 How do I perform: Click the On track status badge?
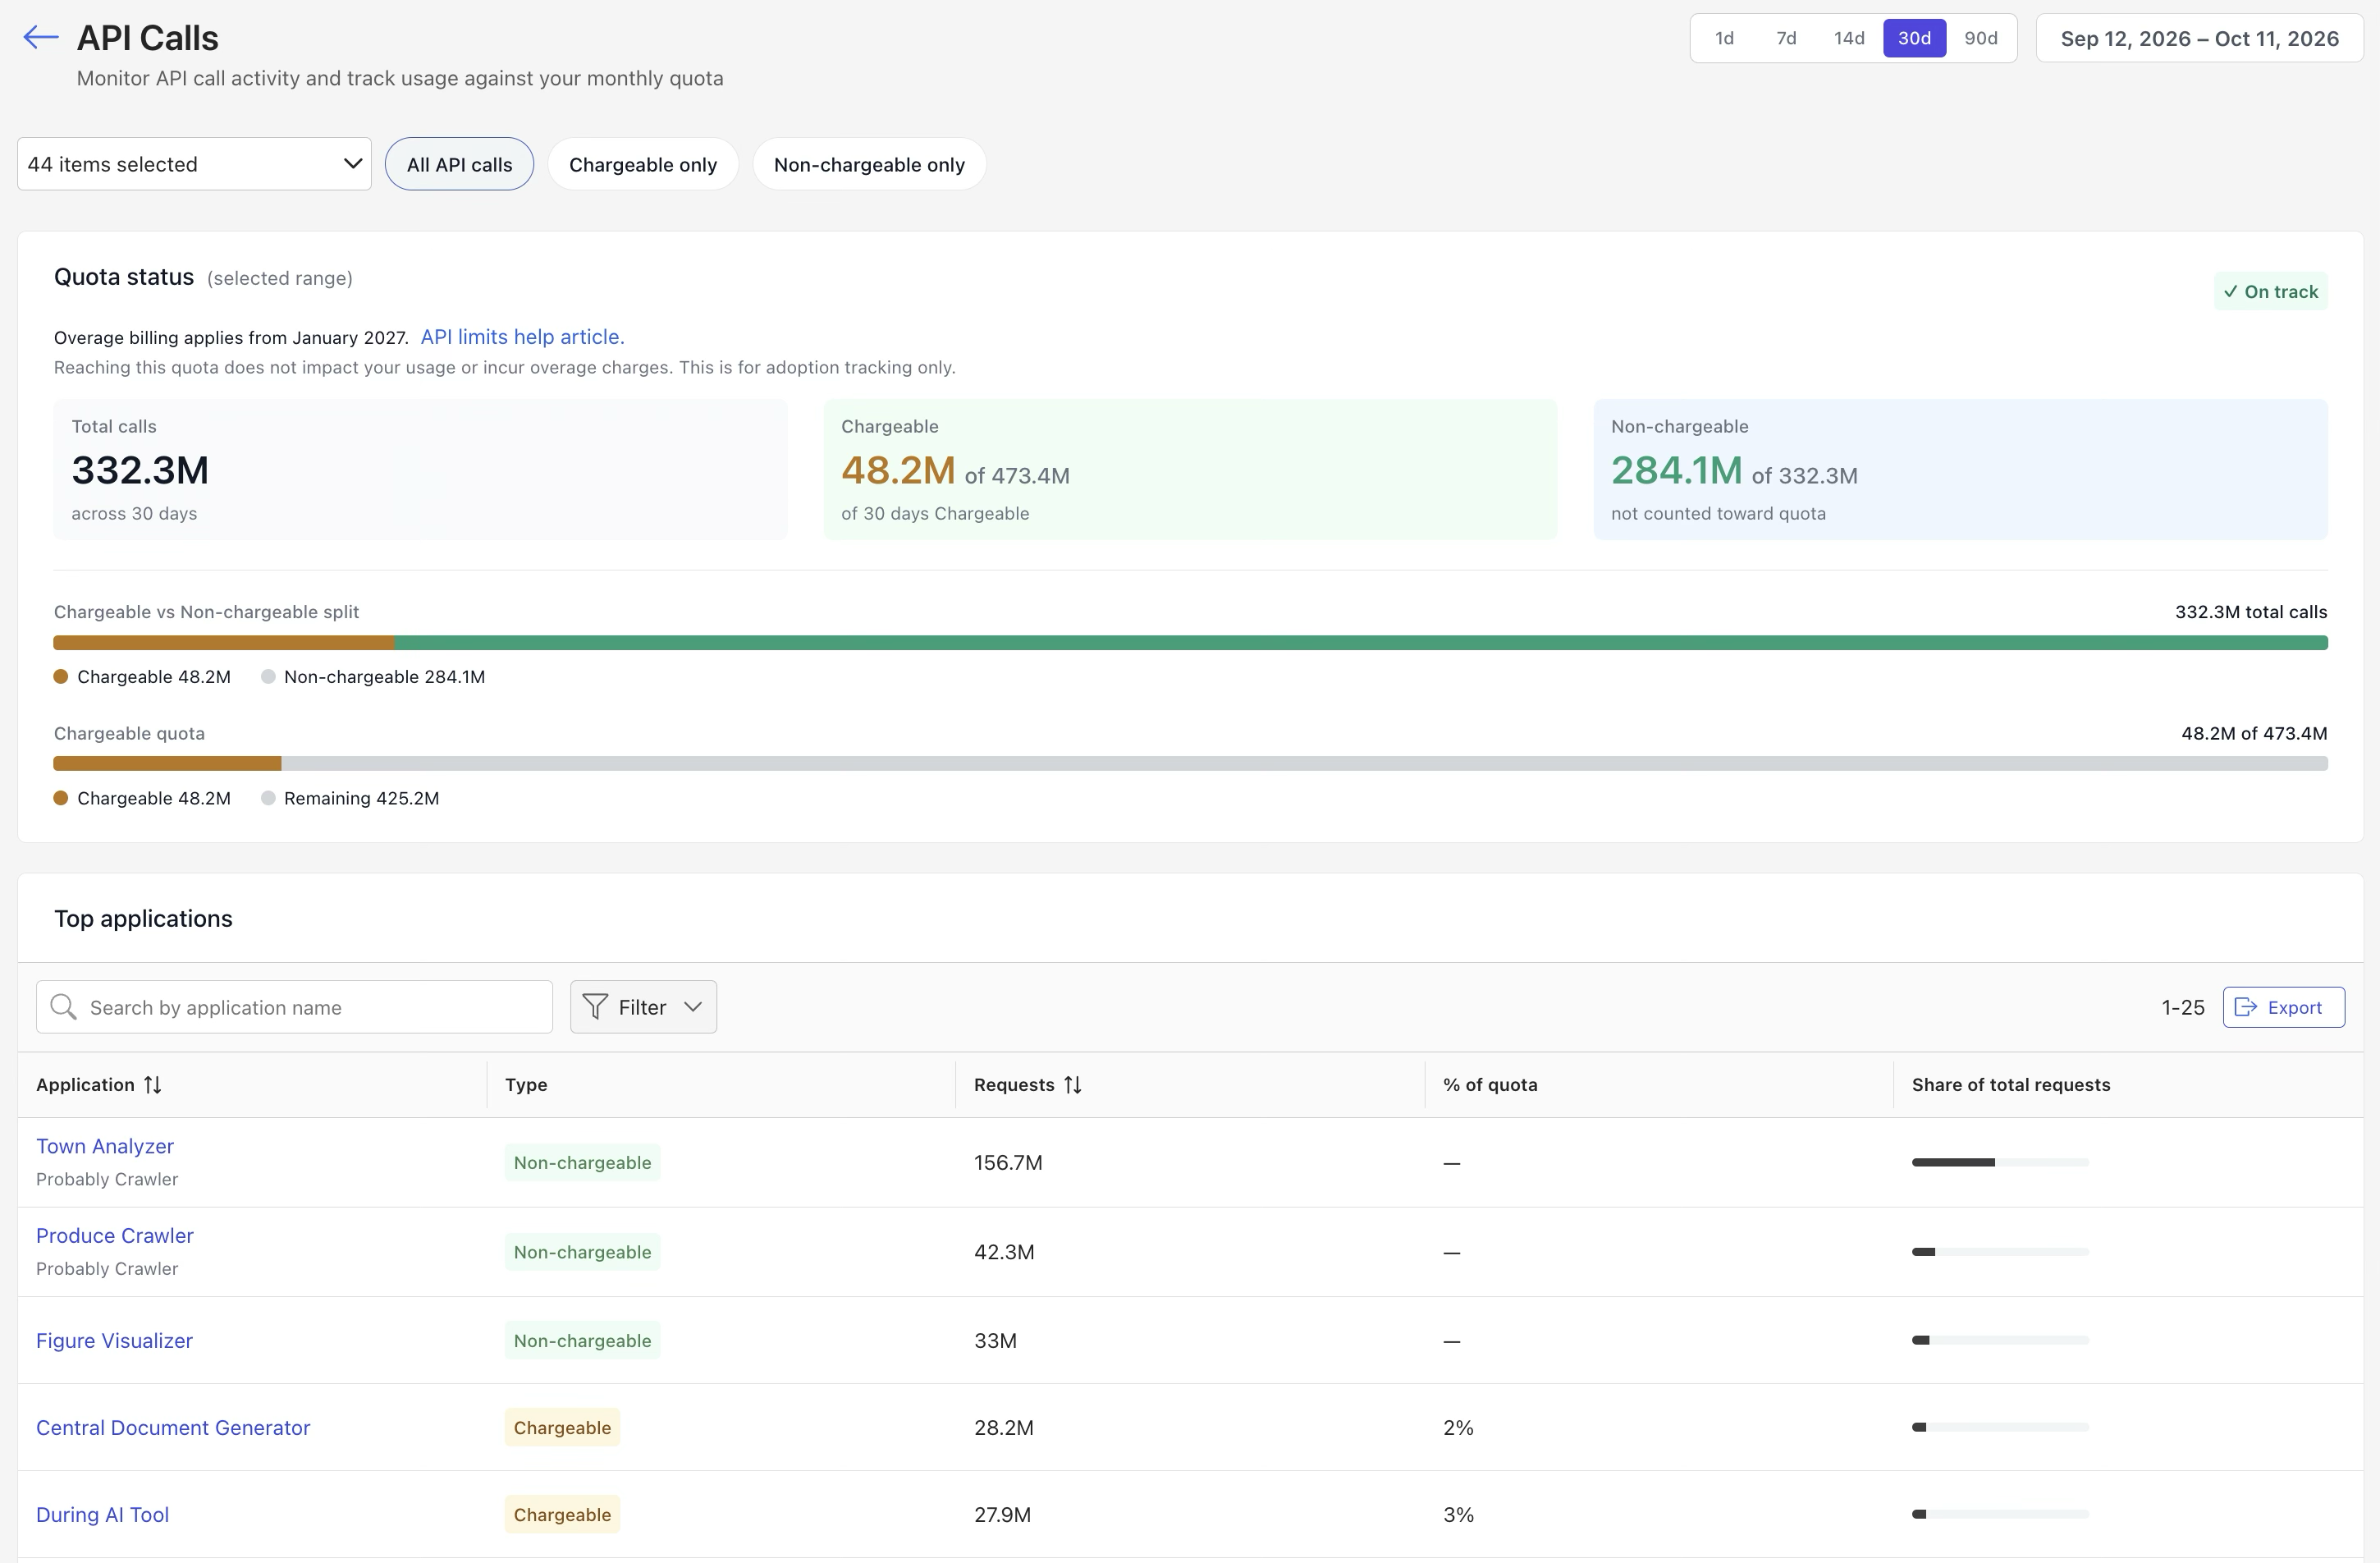[2270, 291]
